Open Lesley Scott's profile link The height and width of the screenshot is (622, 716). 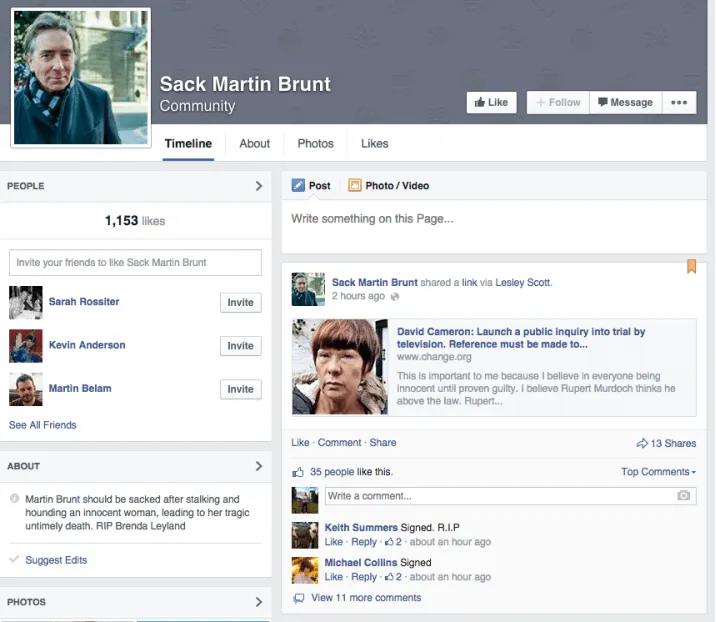[x=523, y=282]
